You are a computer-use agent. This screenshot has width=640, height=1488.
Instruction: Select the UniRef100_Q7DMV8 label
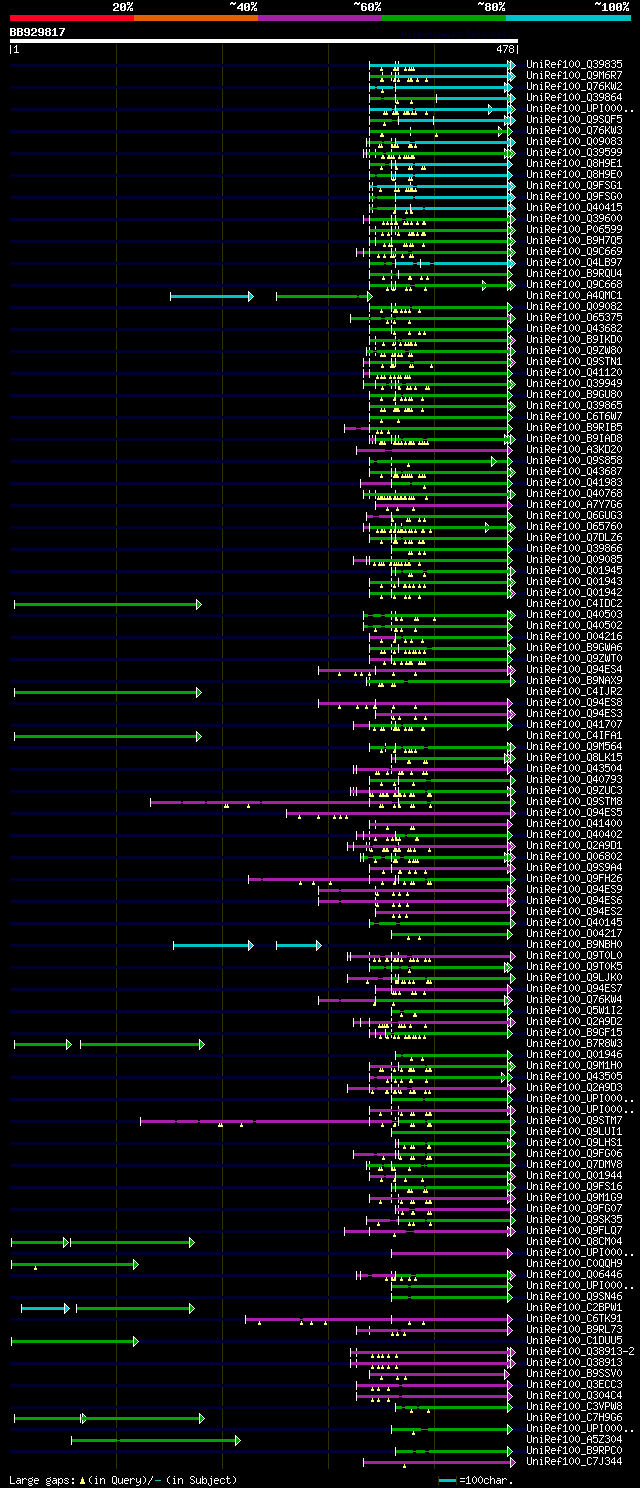click(x=574, y=1164)
